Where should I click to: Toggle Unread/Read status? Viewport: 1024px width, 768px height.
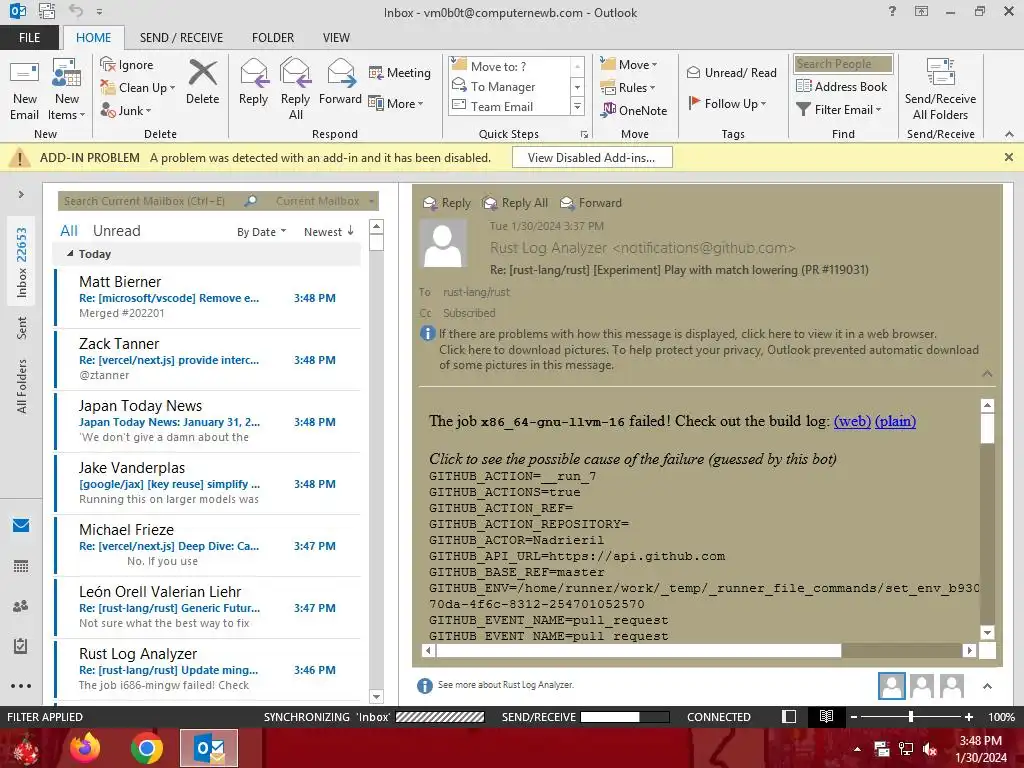click(731, 72)
